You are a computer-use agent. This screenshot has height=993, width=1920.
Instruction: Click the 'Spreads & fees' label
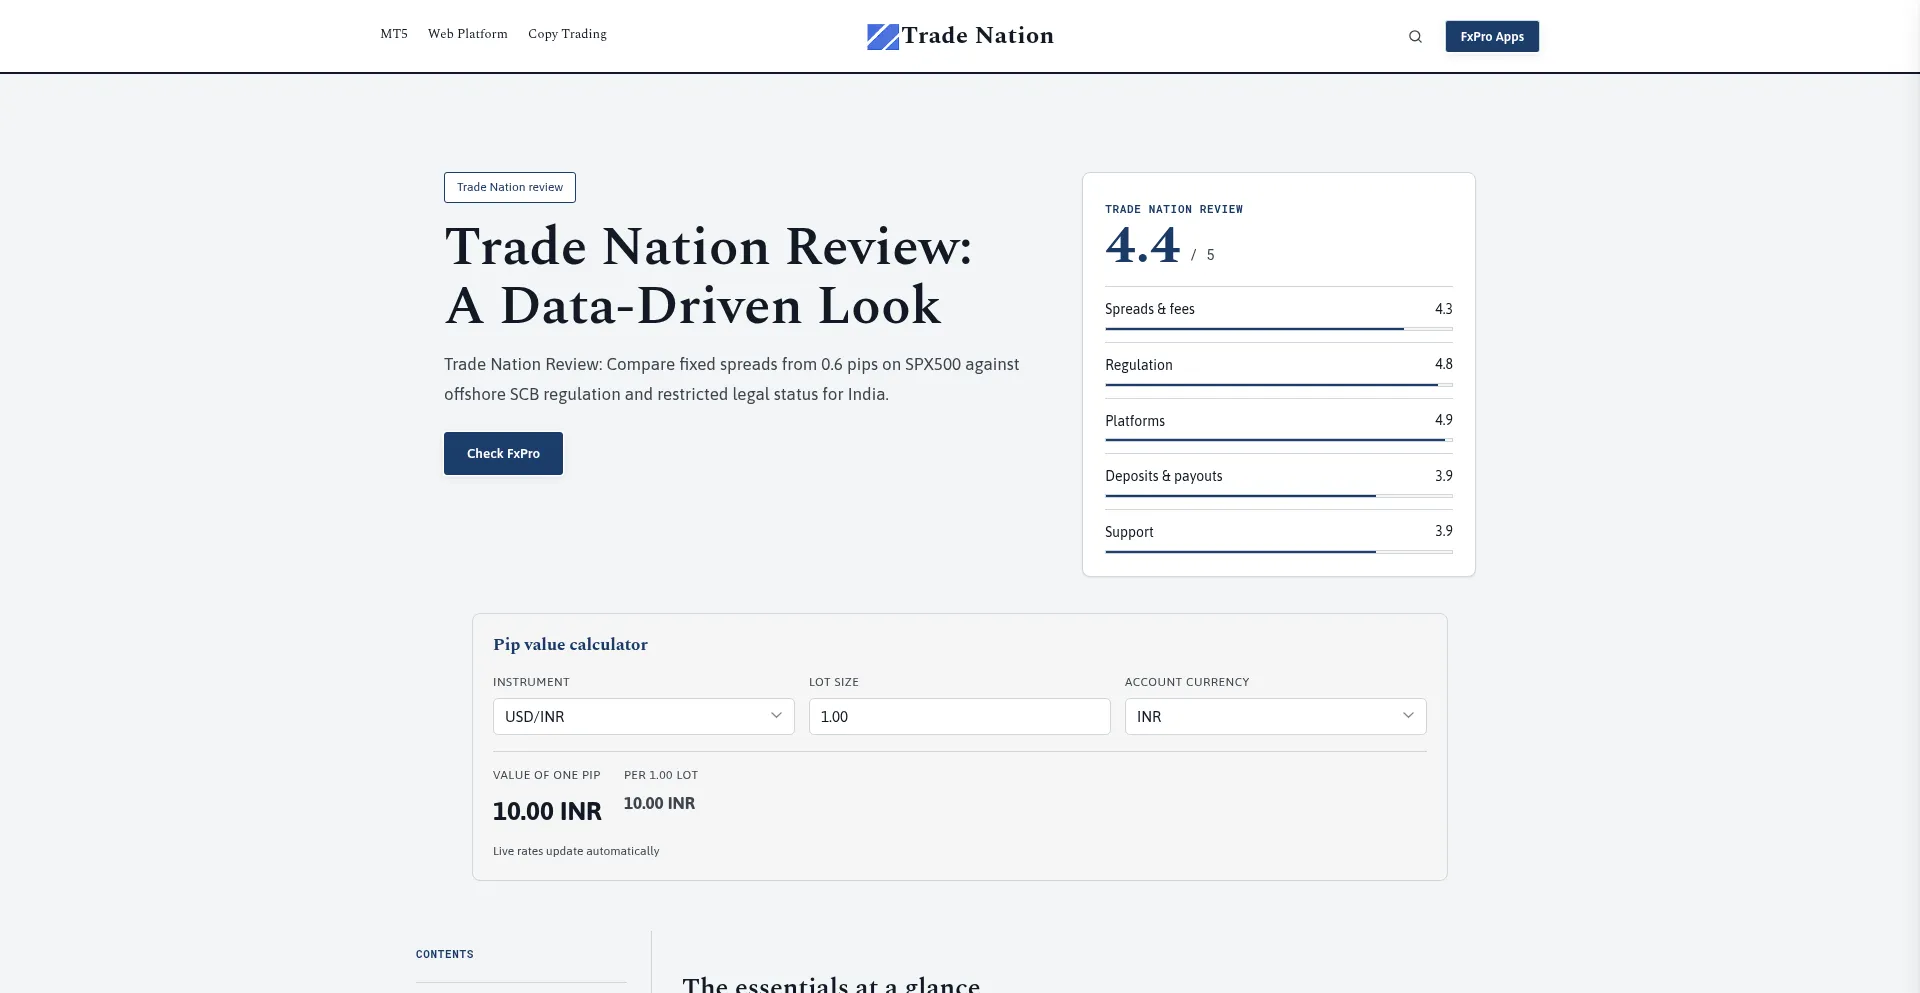1150,309
